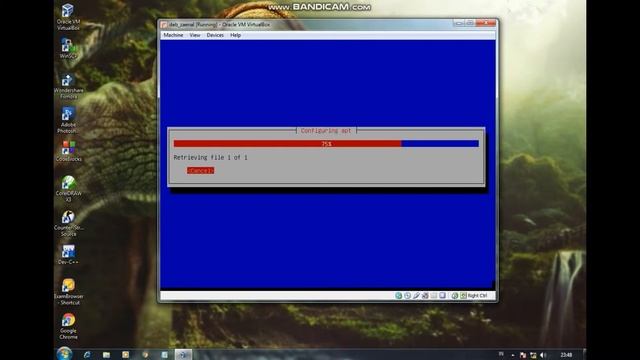640x360 pixels.
Task: Open Oracle VM VirtualBox desktop shortcut
Action: [68, 17]
